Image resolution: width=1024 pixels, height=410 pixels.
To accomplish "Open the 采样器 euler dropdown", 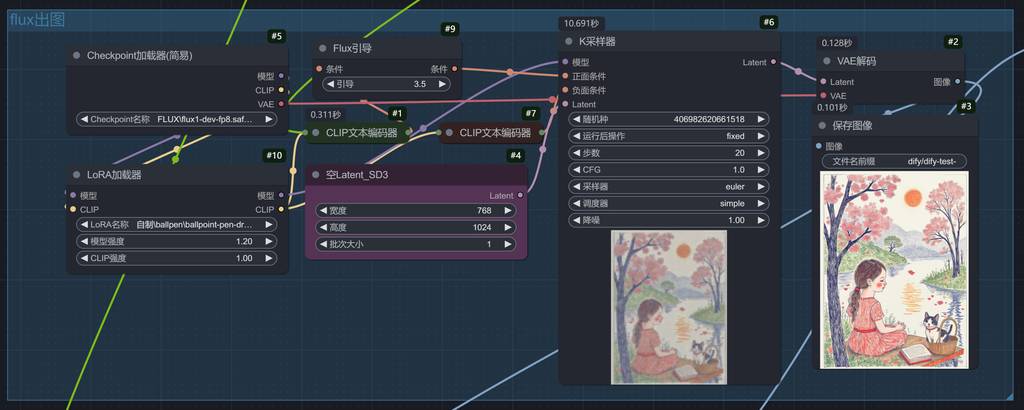I will point(669,186).
